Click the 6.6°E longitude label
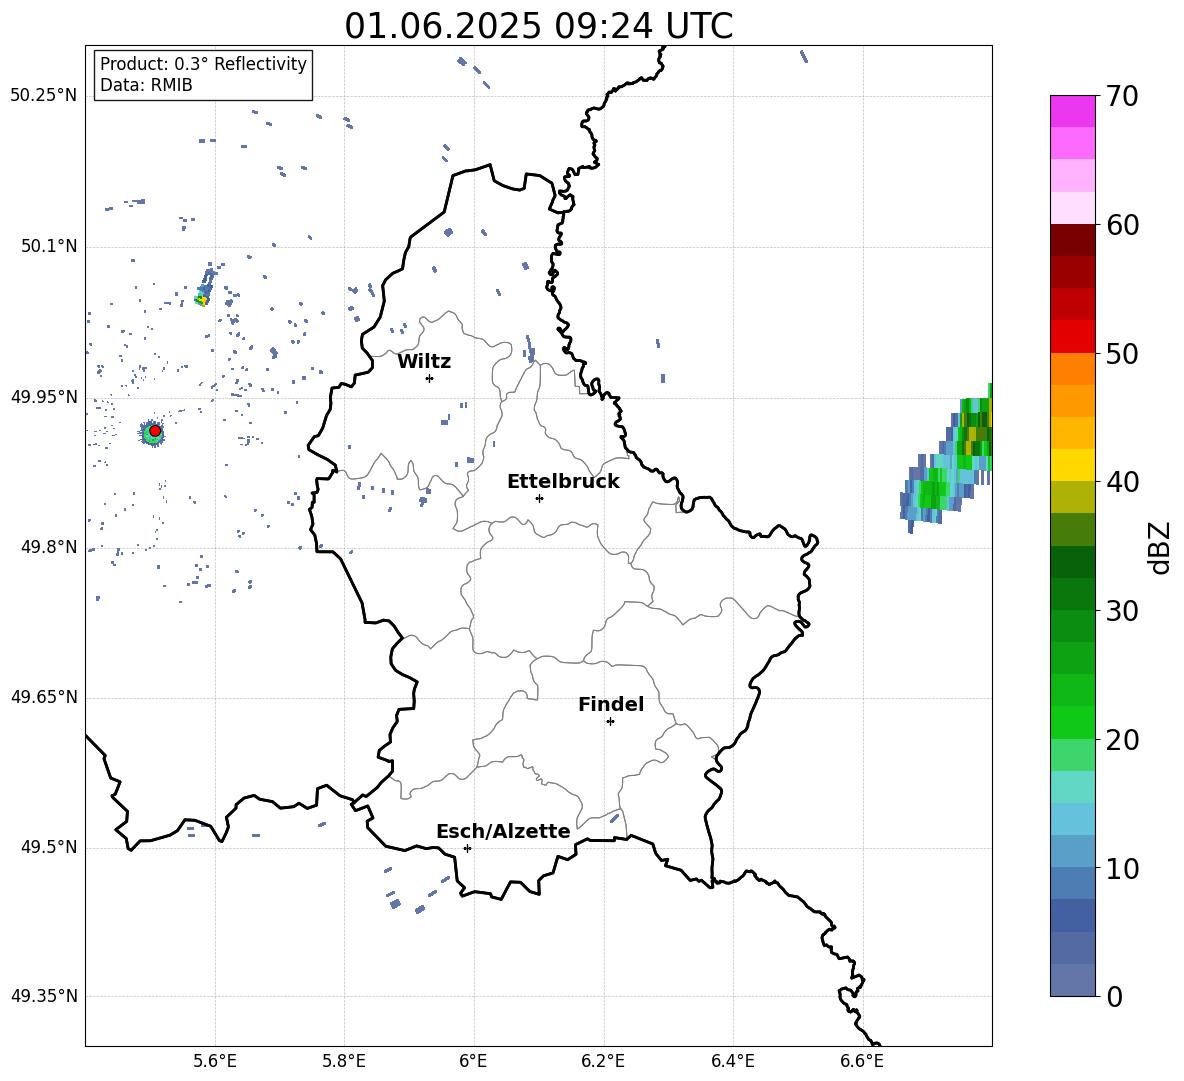 click(x=862, y=1061)
